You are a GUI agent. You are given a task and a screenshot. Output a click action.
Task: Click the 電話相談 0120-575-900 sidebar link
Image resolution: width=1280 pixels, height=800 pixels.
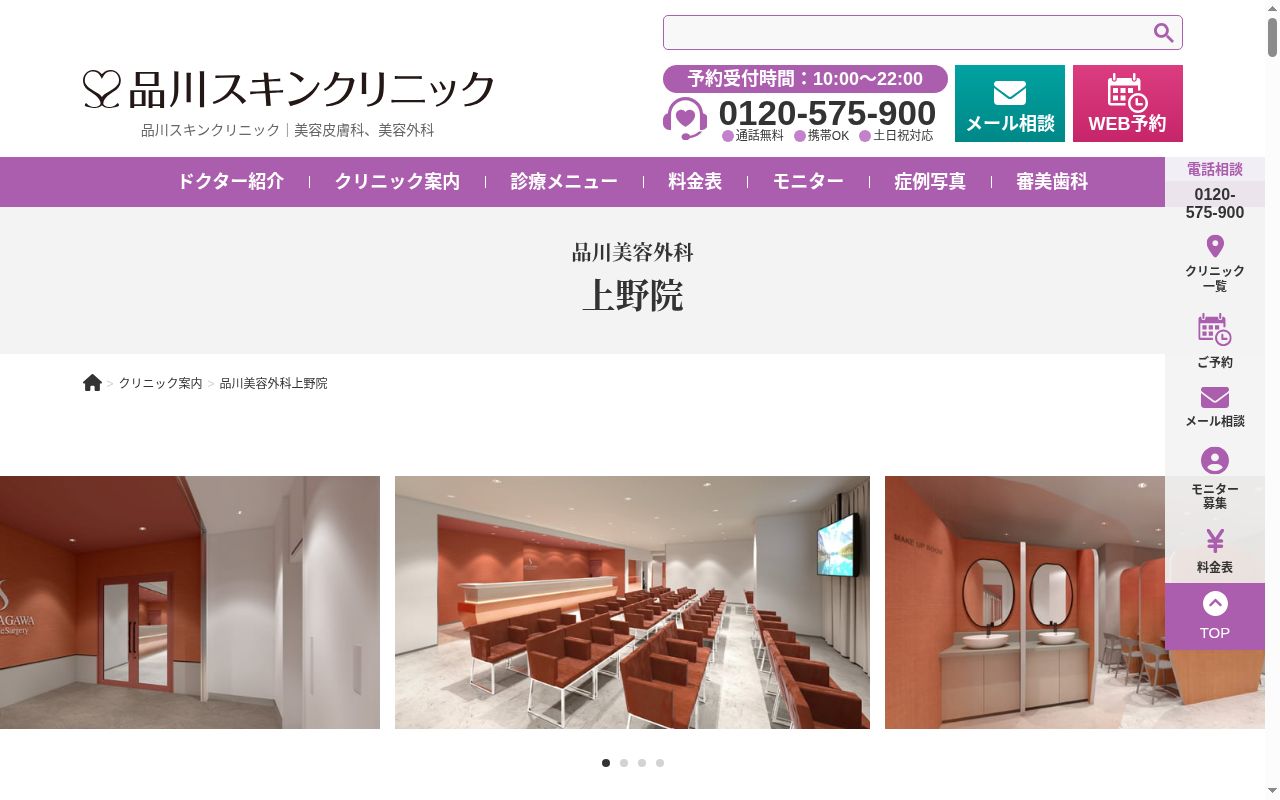click(1215, 190)
